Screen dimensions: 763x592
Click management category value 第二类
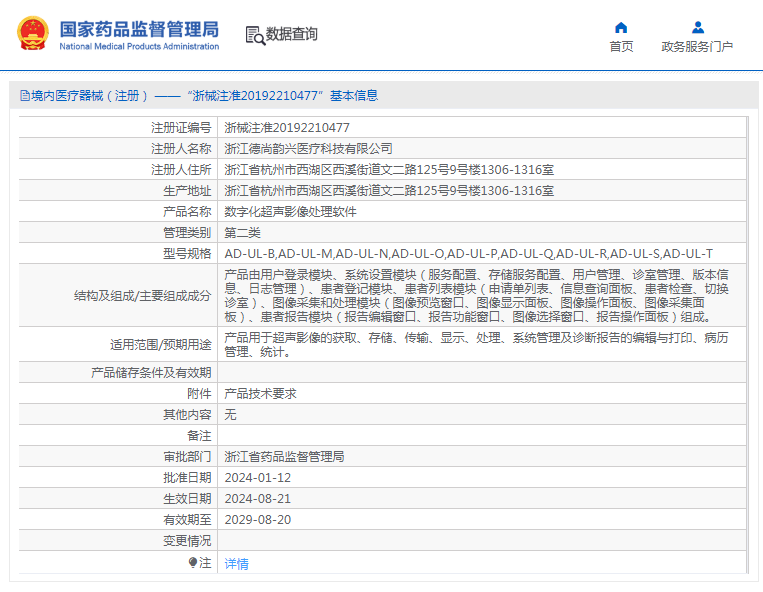242,233
